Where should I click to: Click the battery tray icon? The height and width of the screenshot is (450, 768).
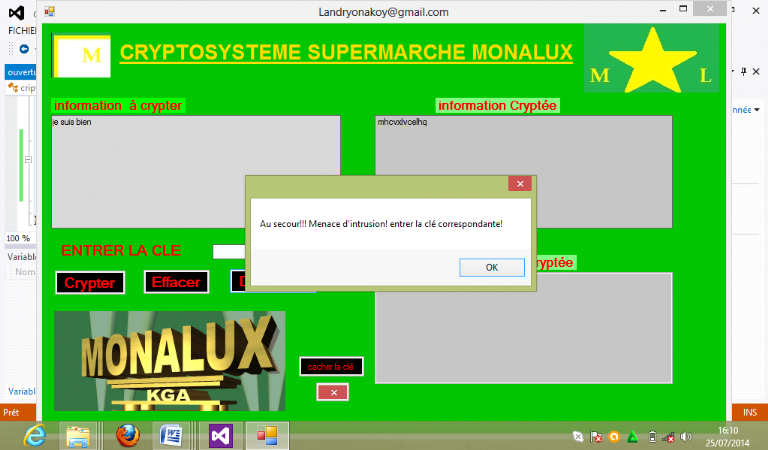(652, 437)
